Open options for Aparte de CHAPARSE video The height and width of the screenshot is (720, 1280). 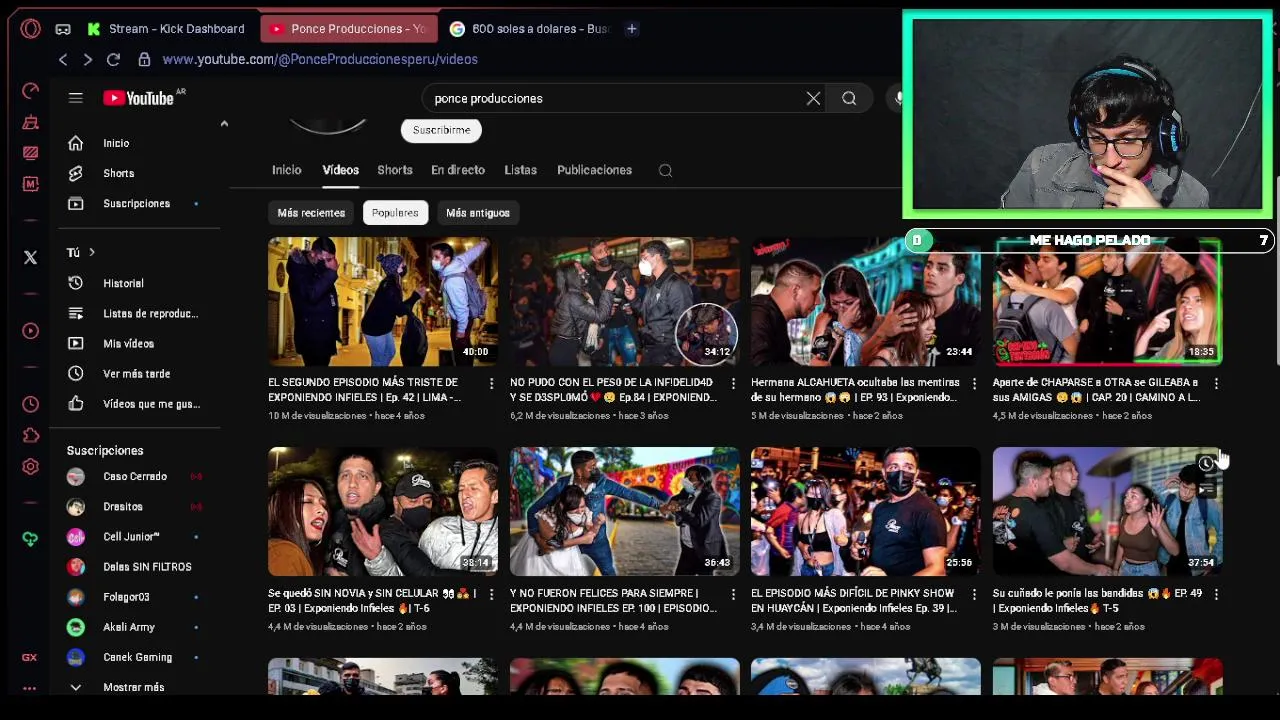pyautogui.click(x=1216, y=383)
